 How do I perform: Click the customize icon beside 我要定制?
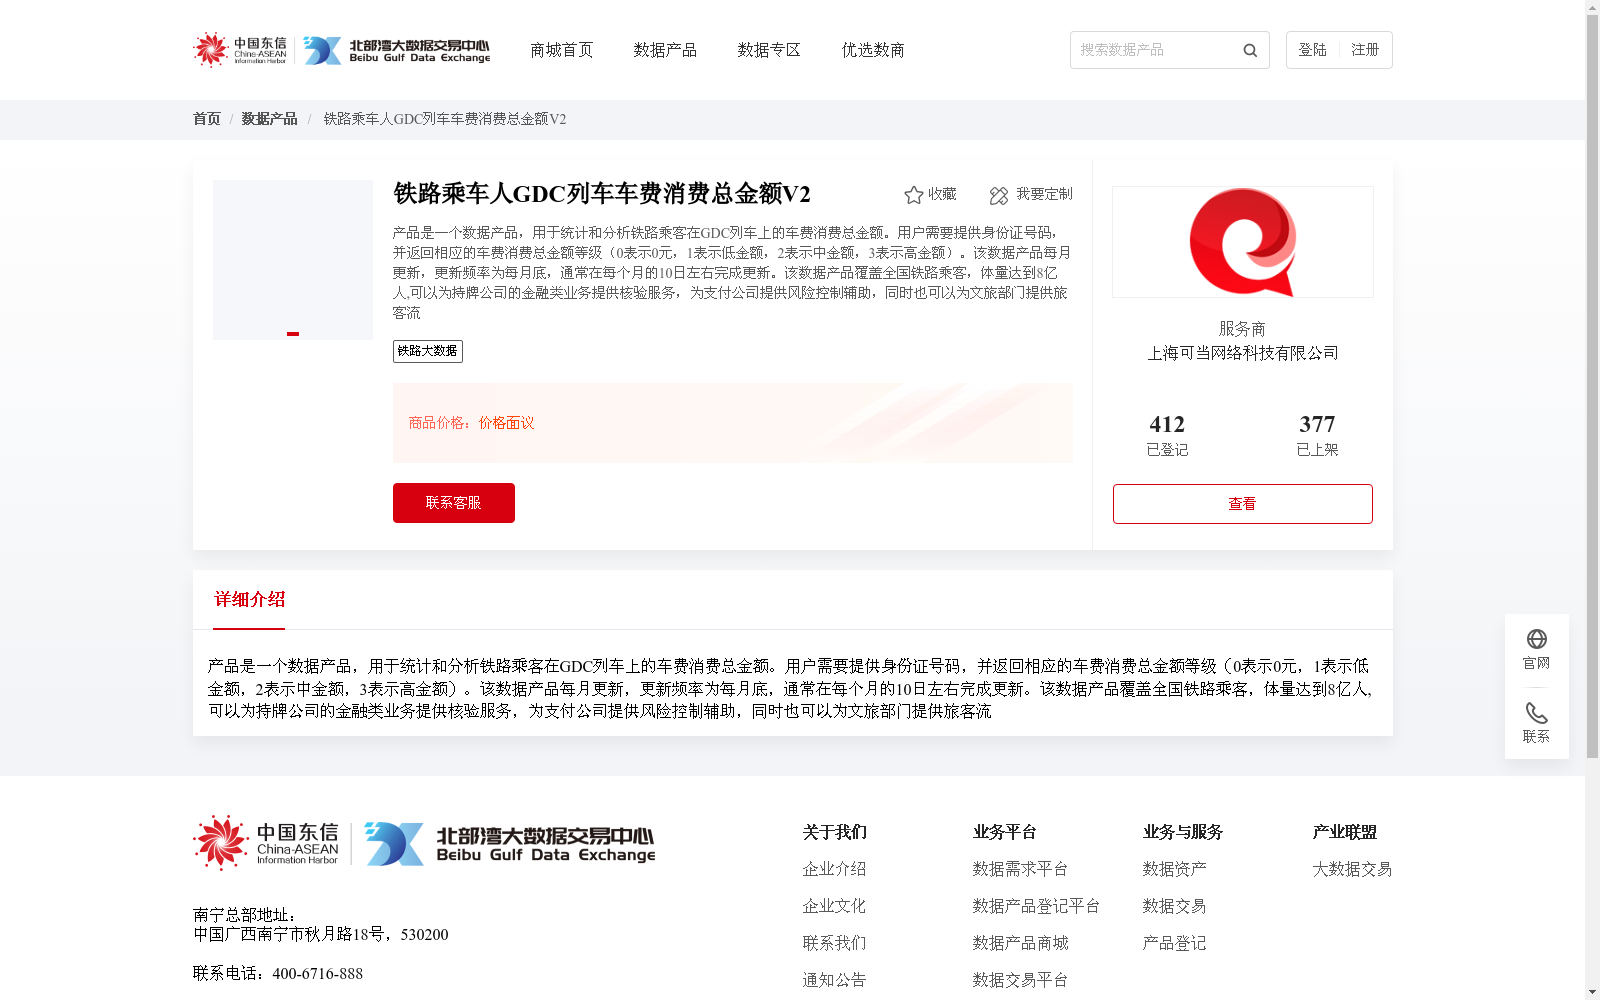[x=999, y=195]
